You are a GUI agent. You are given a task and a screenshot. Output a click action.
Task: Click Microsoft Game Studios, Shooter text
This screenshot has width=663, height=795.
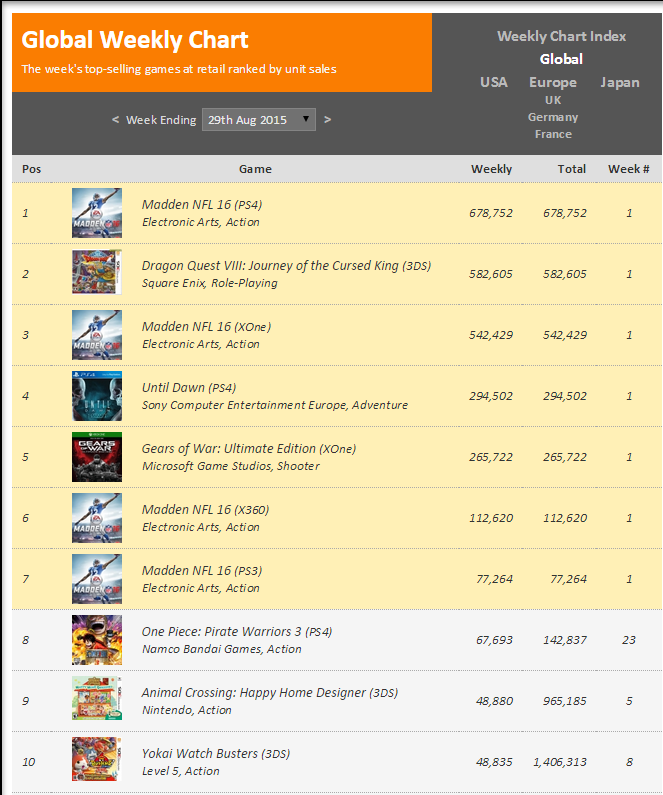(231, 466)
